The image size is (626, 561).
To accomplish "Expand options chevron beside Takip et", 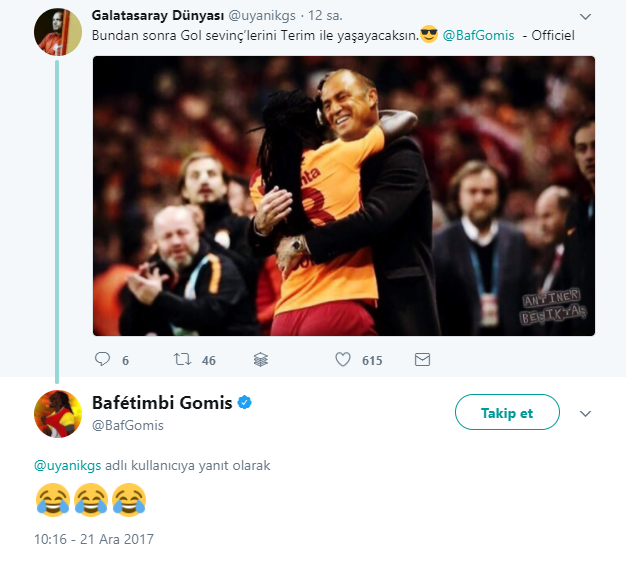I will [587, 413].
